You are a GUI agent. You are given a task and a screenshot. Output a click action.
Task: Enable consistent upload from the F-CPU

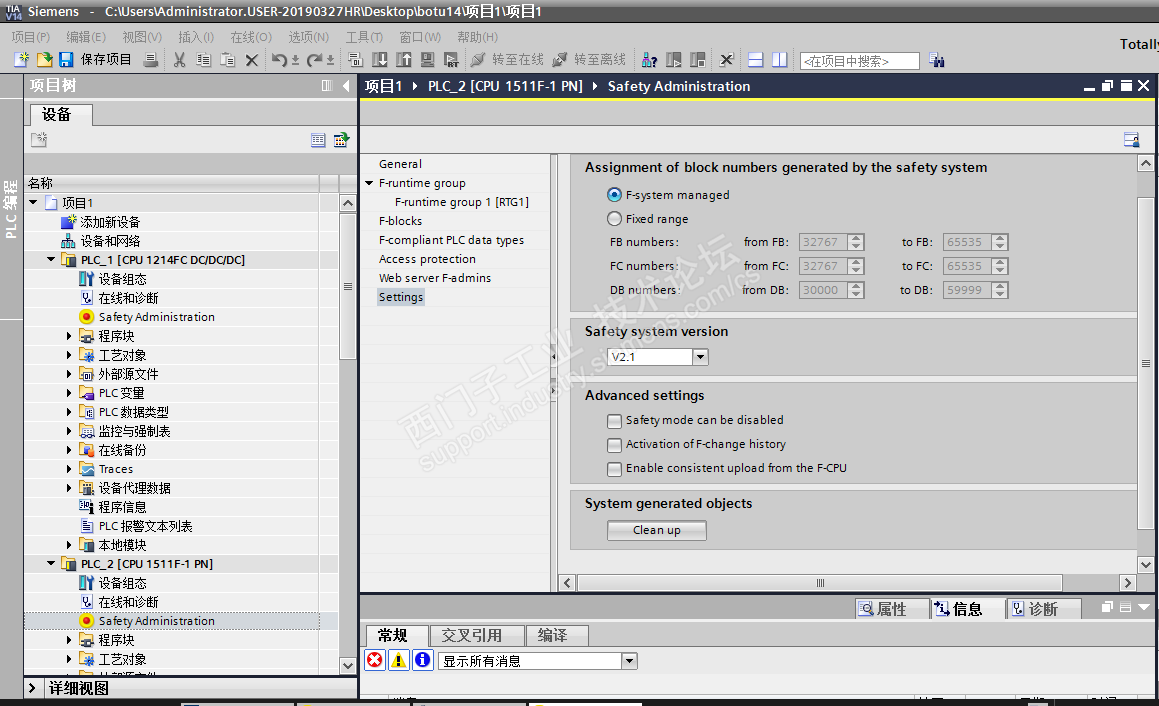tap(614, 469)
